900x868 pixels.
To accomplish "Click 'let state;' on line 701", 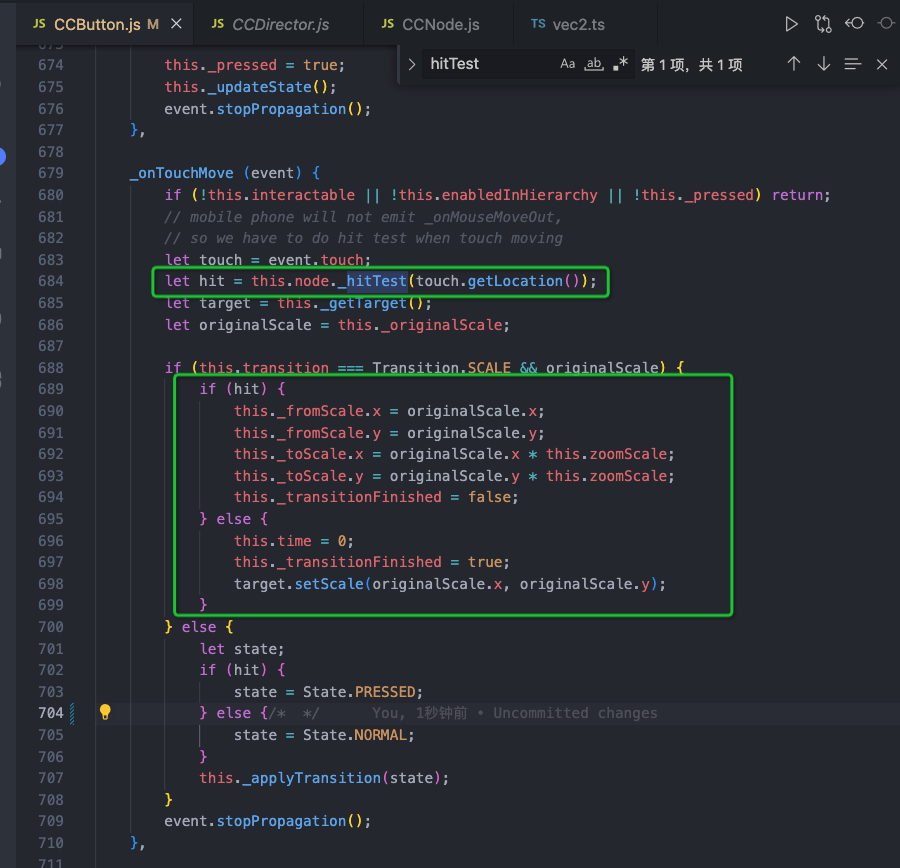I will (242, 649).
